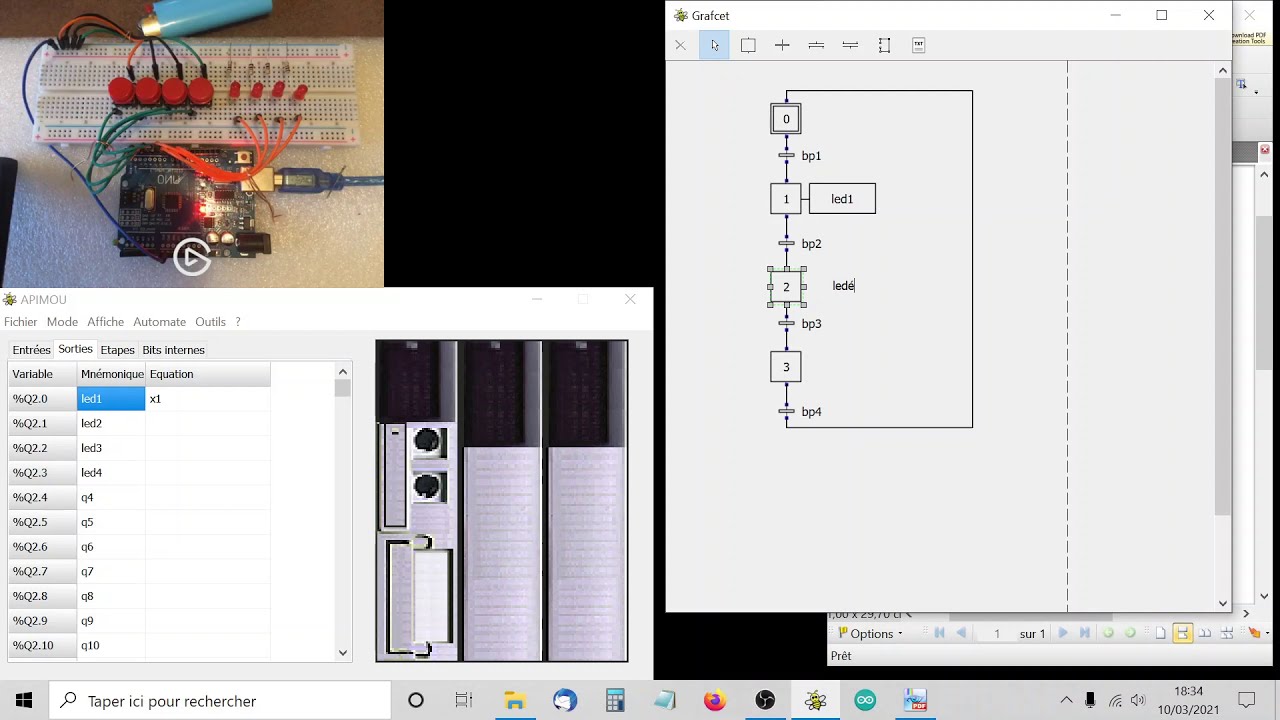Image resolution: width=1280 pixels, height=720 pixels.
Task: Go to next page with arrow button
Action: (x=1063, y=634)
